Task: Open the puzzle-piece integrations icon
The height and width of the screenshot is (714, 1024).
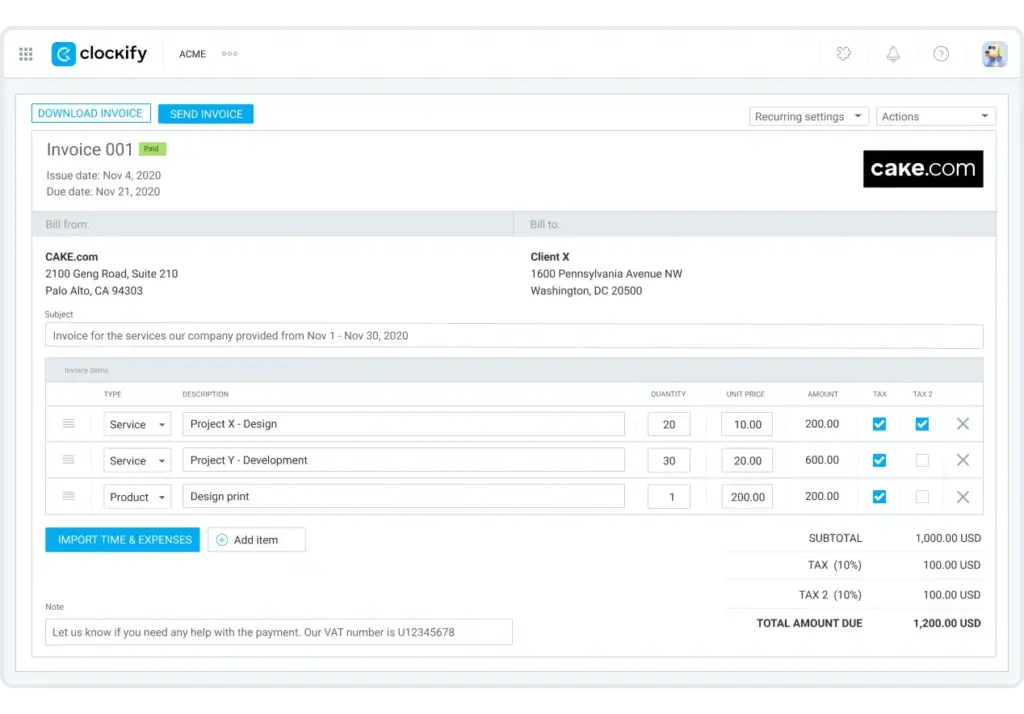Action: point(844,54)
